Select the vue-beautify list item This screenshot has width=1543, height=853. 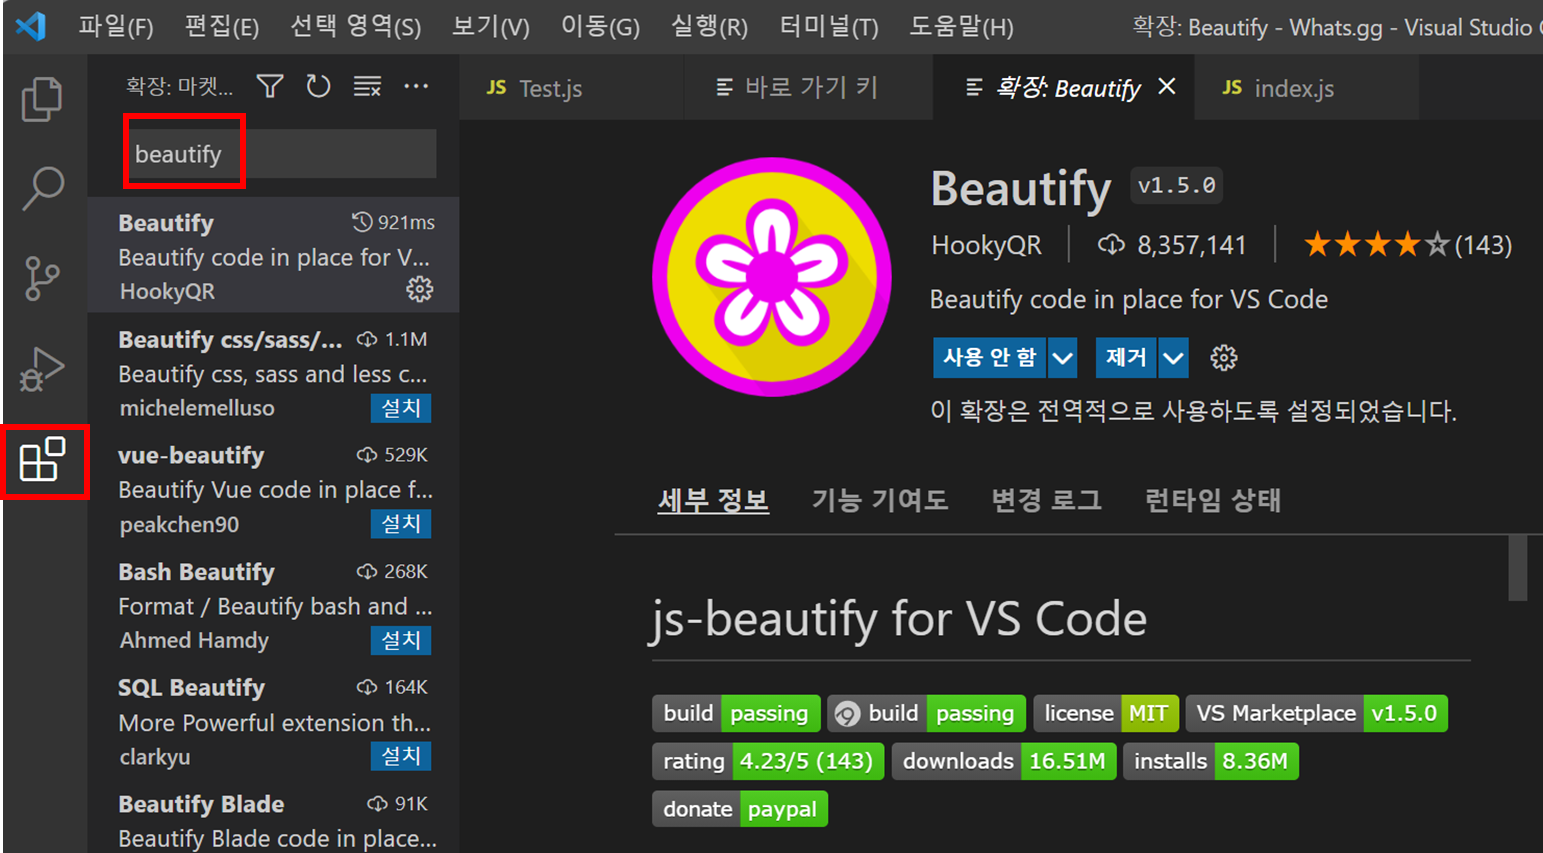point(273,487)
